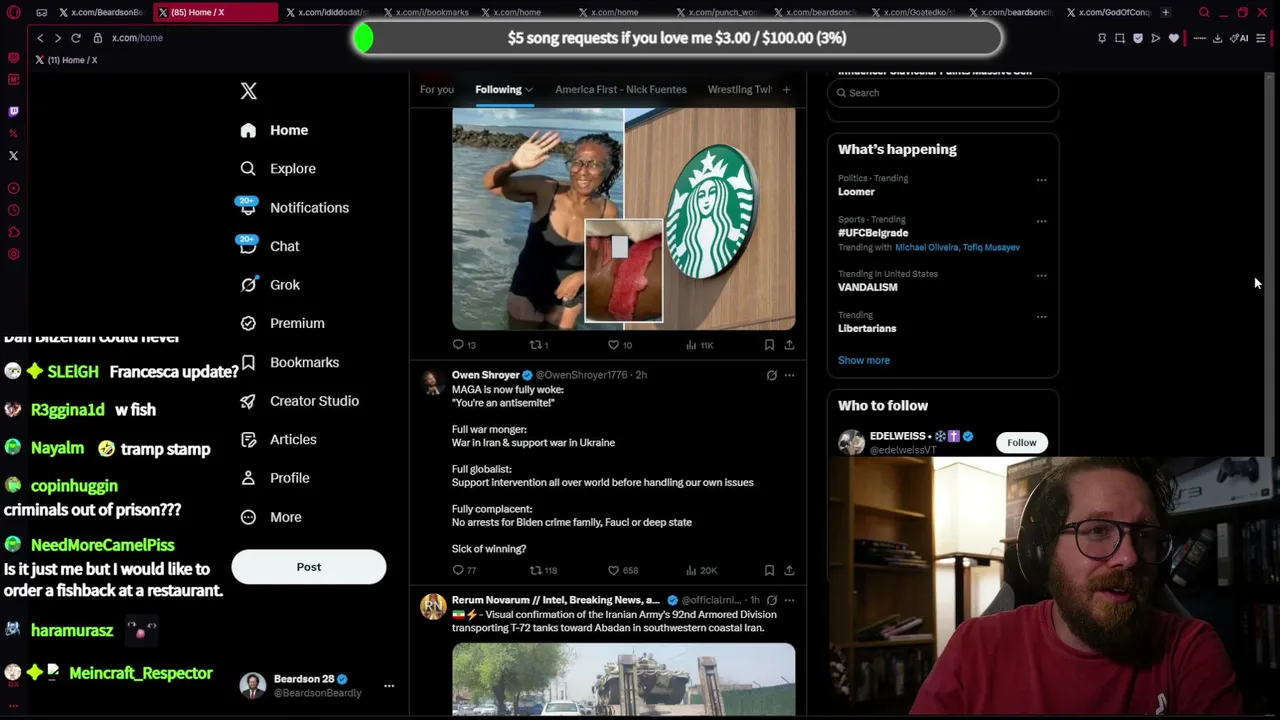Screen dimensions: 1280x720
Task: Click the X logo above the Home link
Action: pos(248,91)
